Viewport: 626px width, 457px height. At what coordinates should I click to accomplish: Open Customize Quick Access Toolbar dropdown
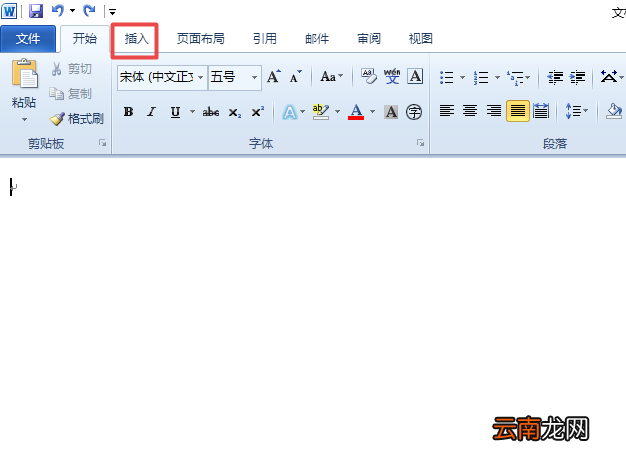[113, 12]
